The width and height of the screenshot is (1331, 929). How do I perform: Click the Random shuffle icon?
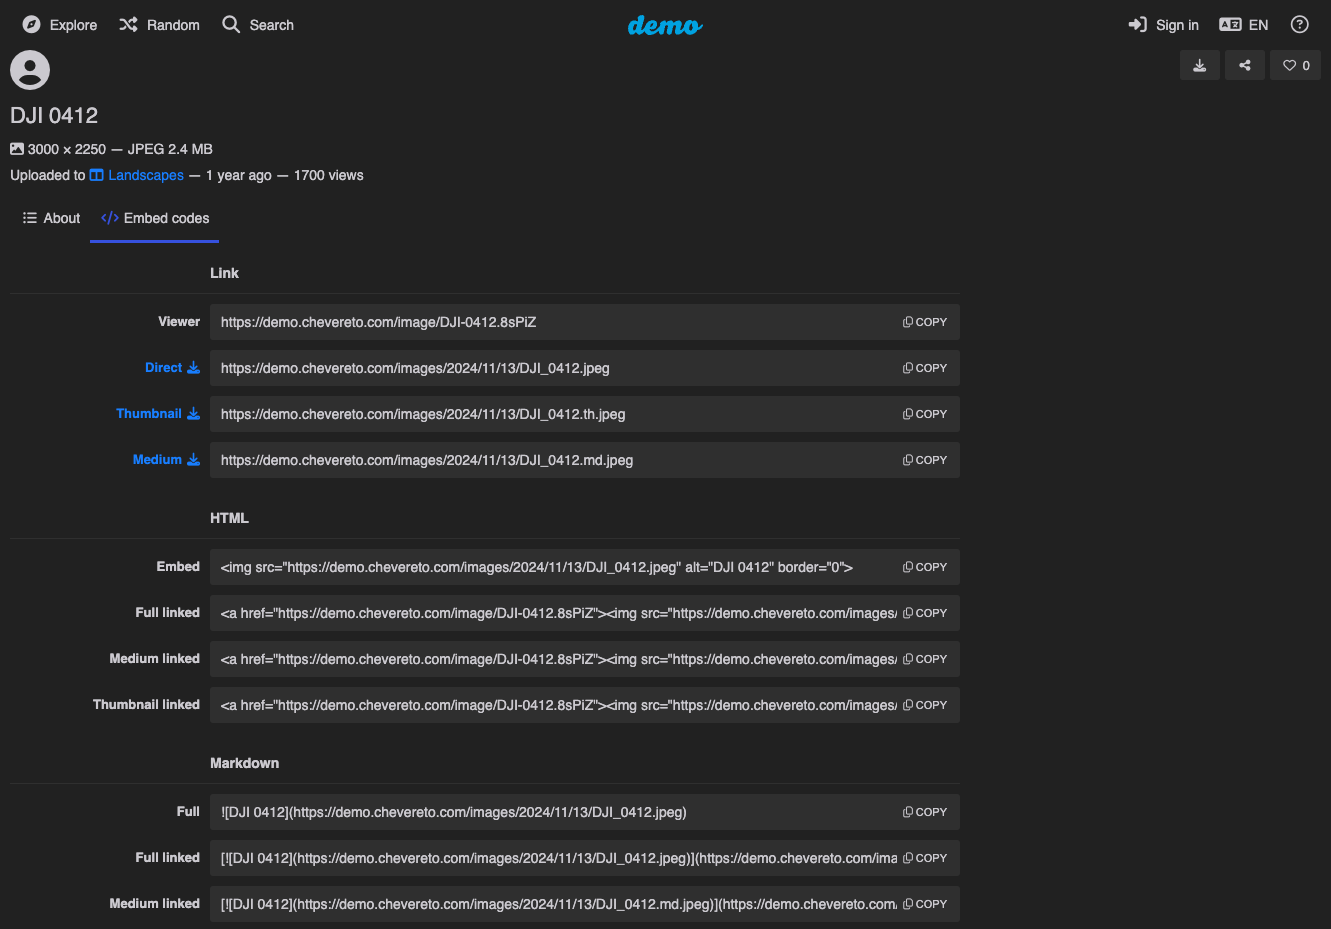128,25
